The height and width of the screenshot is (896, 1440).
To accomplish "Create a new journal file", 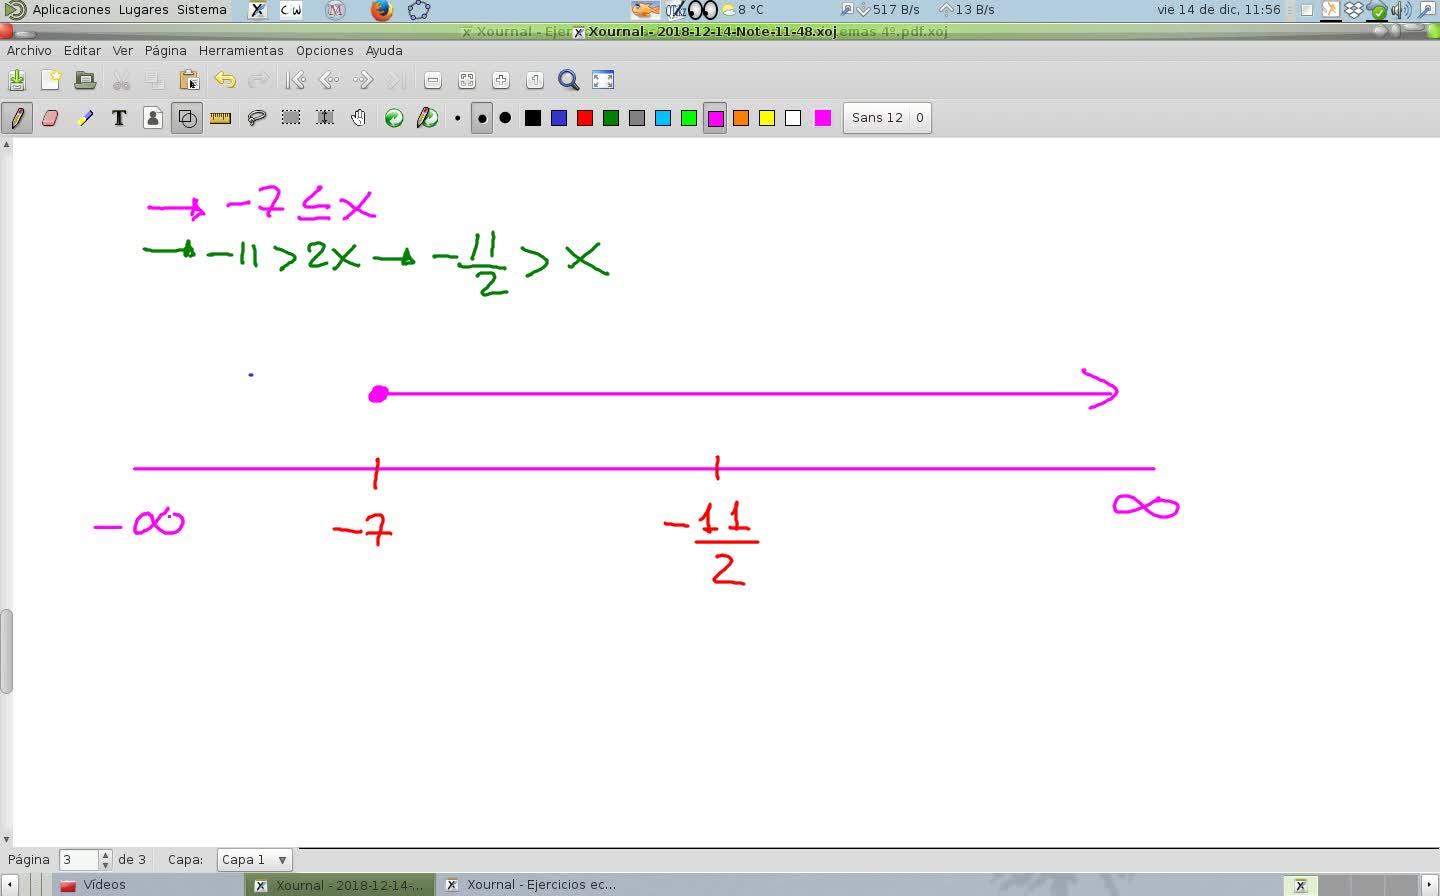I will tap(51, 80).
